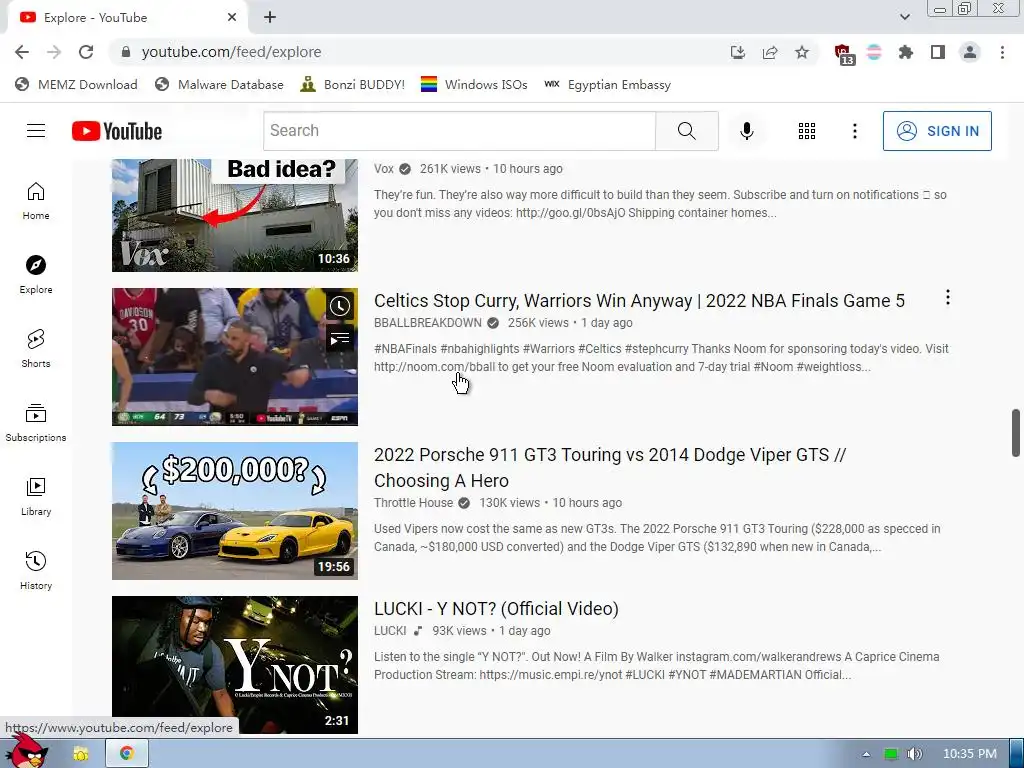This screenshot has width=1024, height=768.
Task: Add Celtics video to Watch Later
Action: tap(340, 306)
